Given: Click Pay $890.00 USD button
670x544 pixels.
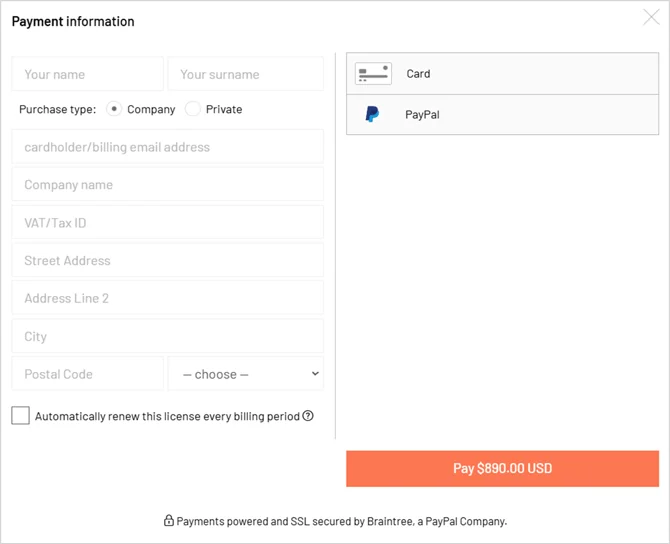Looking at the screenshot, I should coord(502,468).
